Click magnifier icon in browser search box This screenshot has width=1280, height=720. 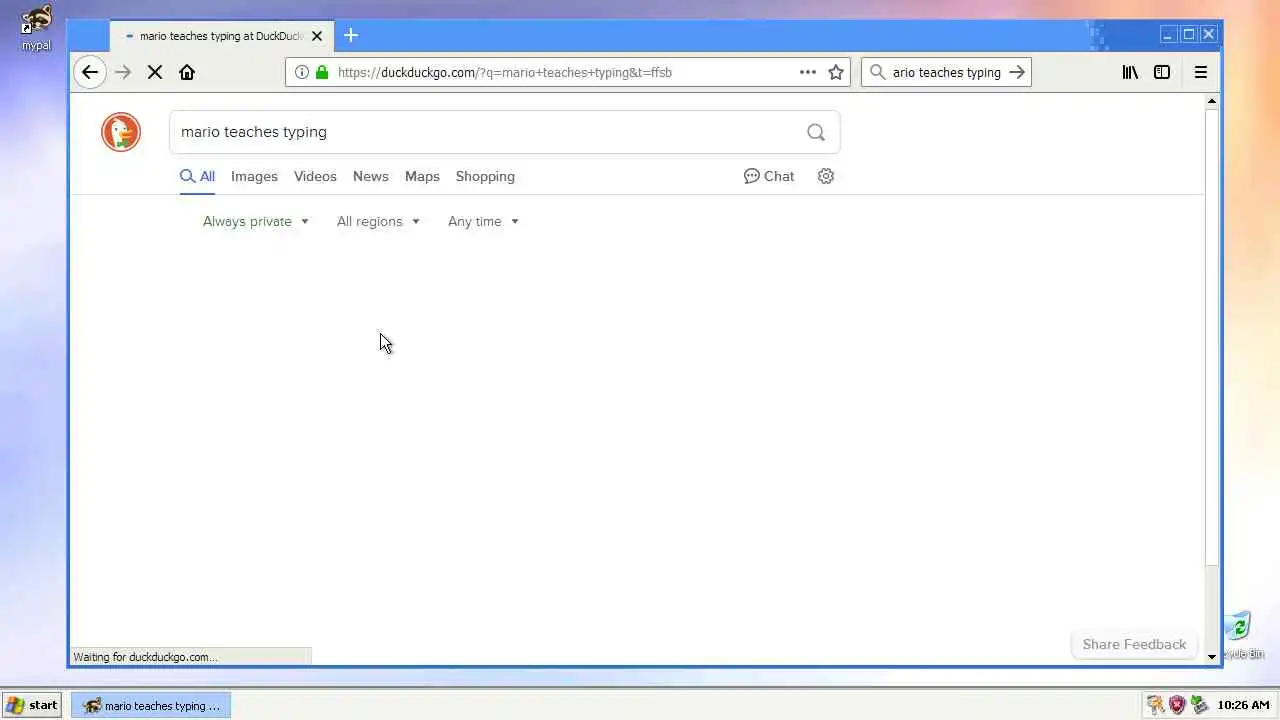tap(877, 72)
